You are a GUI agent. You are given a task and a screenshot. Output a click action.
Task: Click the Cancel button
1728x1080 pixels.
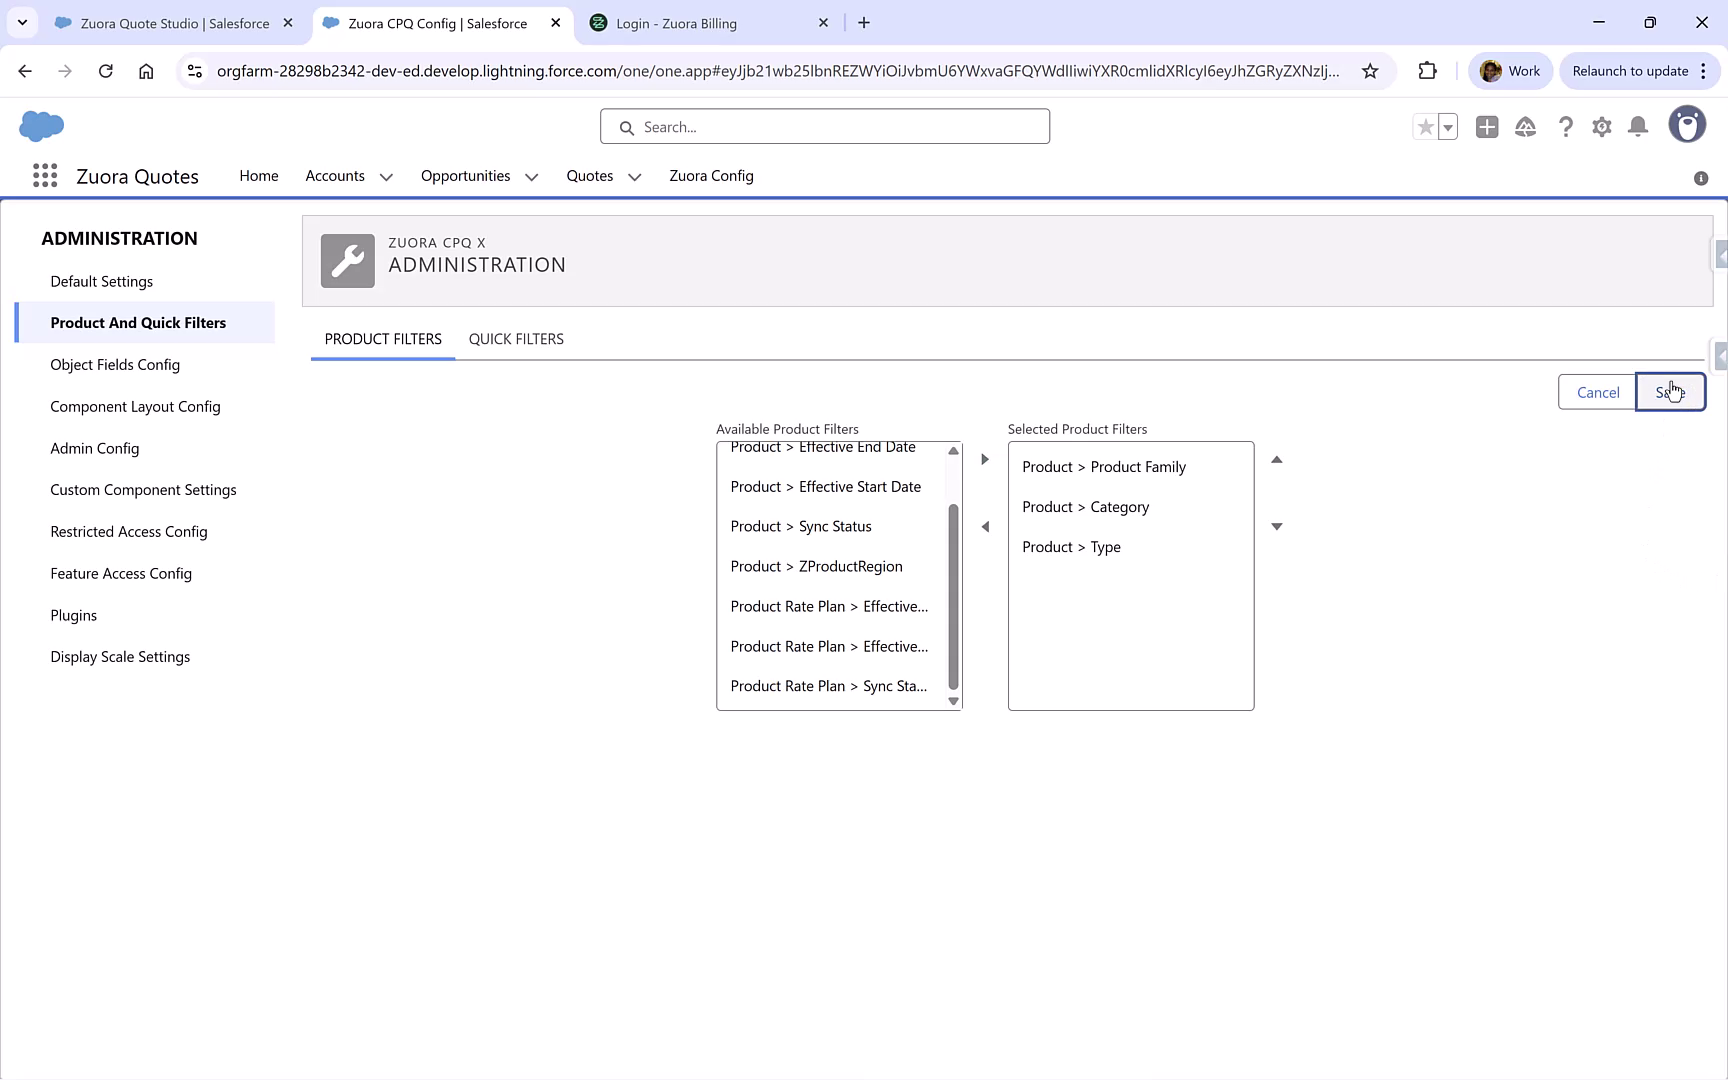[1596, 392]
